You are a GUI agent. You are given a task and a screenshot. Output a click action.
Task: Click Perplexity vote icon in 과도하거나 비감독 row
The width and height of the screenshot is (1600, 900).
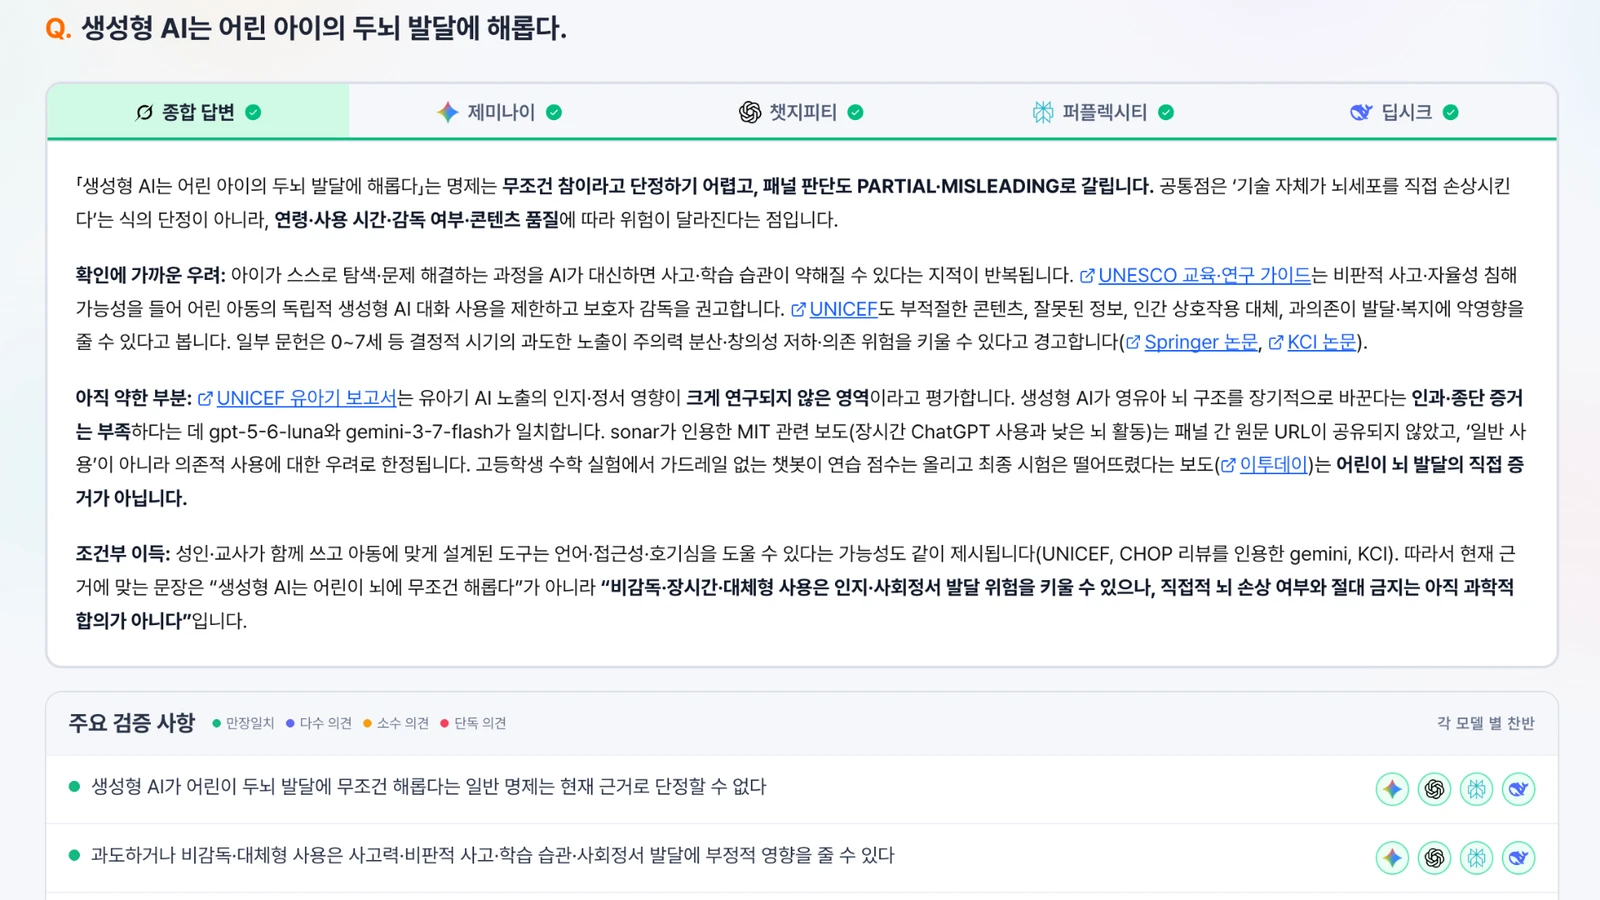pyautogui.click(x=1476, y=857)
